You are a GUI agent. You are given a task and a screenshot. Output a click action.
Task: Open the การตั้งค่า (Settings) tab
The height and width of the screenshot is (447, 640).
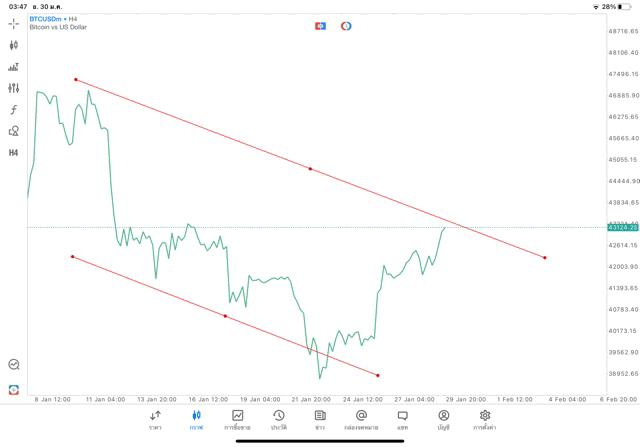pyautogui.click(x=485, y=419)
